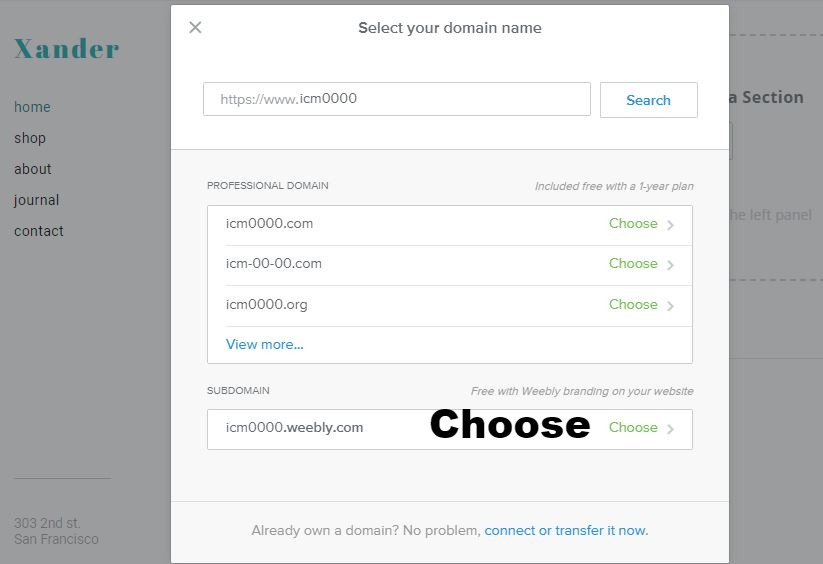Open the connect or transfer link

pyautogui.click(x=566, y=530)
